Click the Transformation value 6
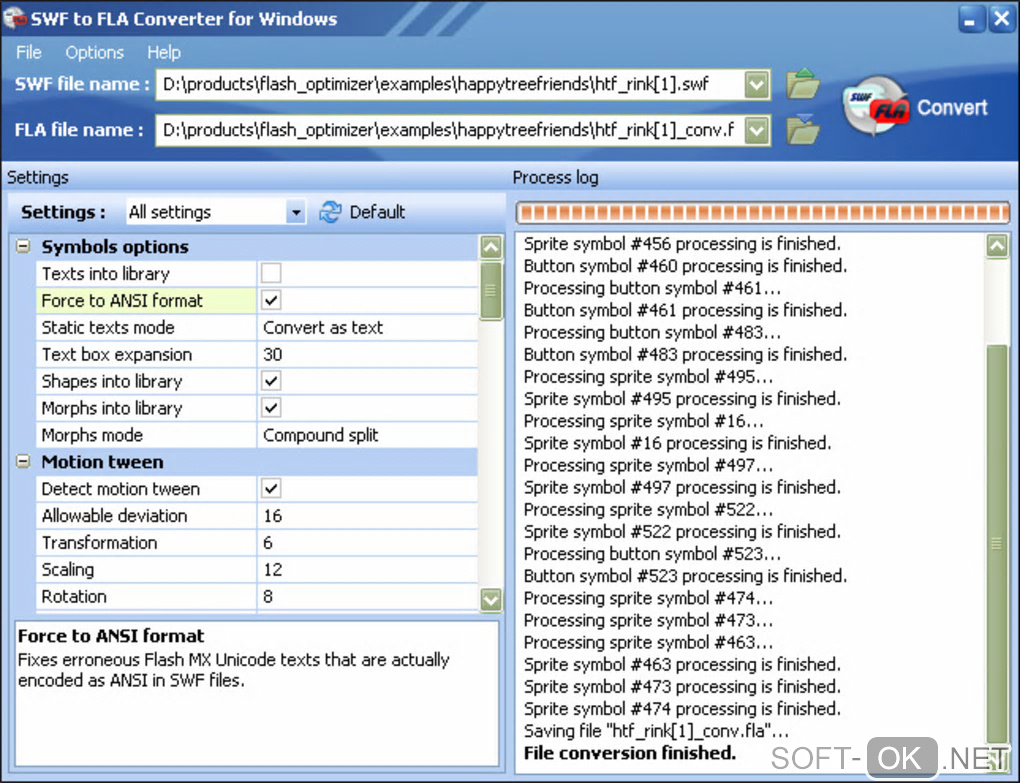 tap(368, 542)
